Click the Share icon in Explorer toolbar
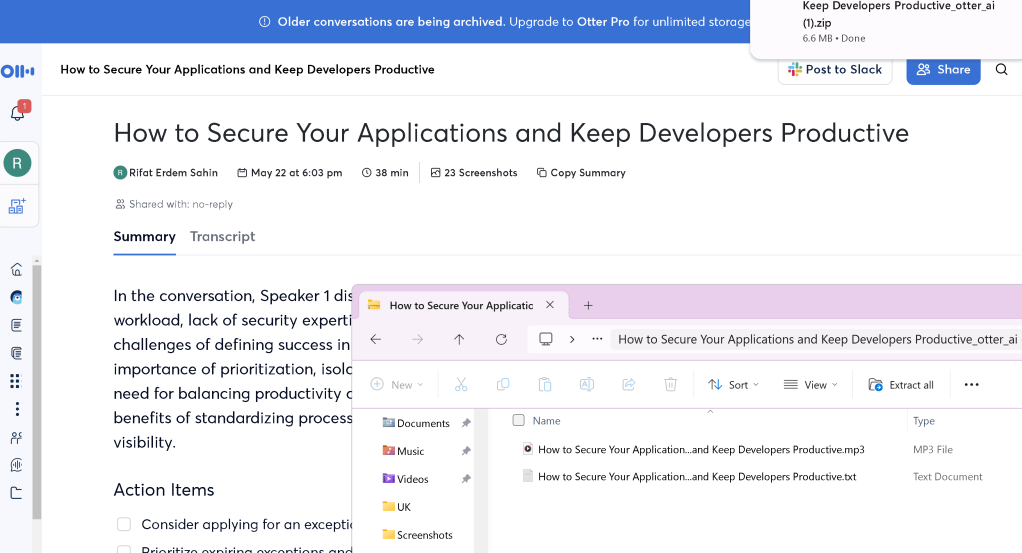The width and height of the screenshot is (1022, 553). click(628, 385)
